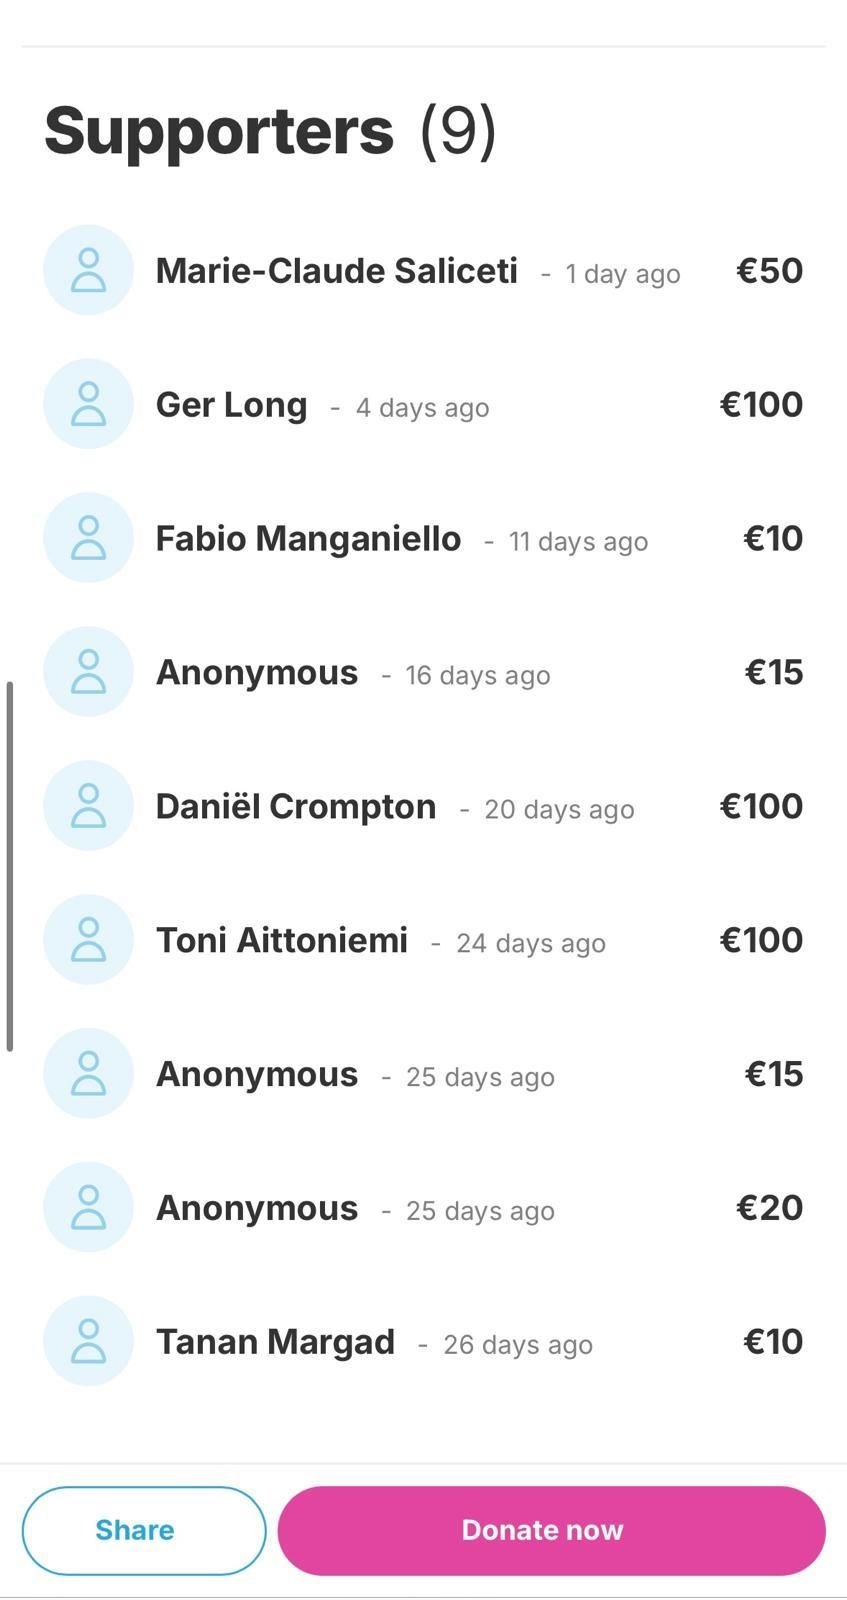
Task: Select the Marie-Claude Saliceti supporter name
Action: pos(336,271)
